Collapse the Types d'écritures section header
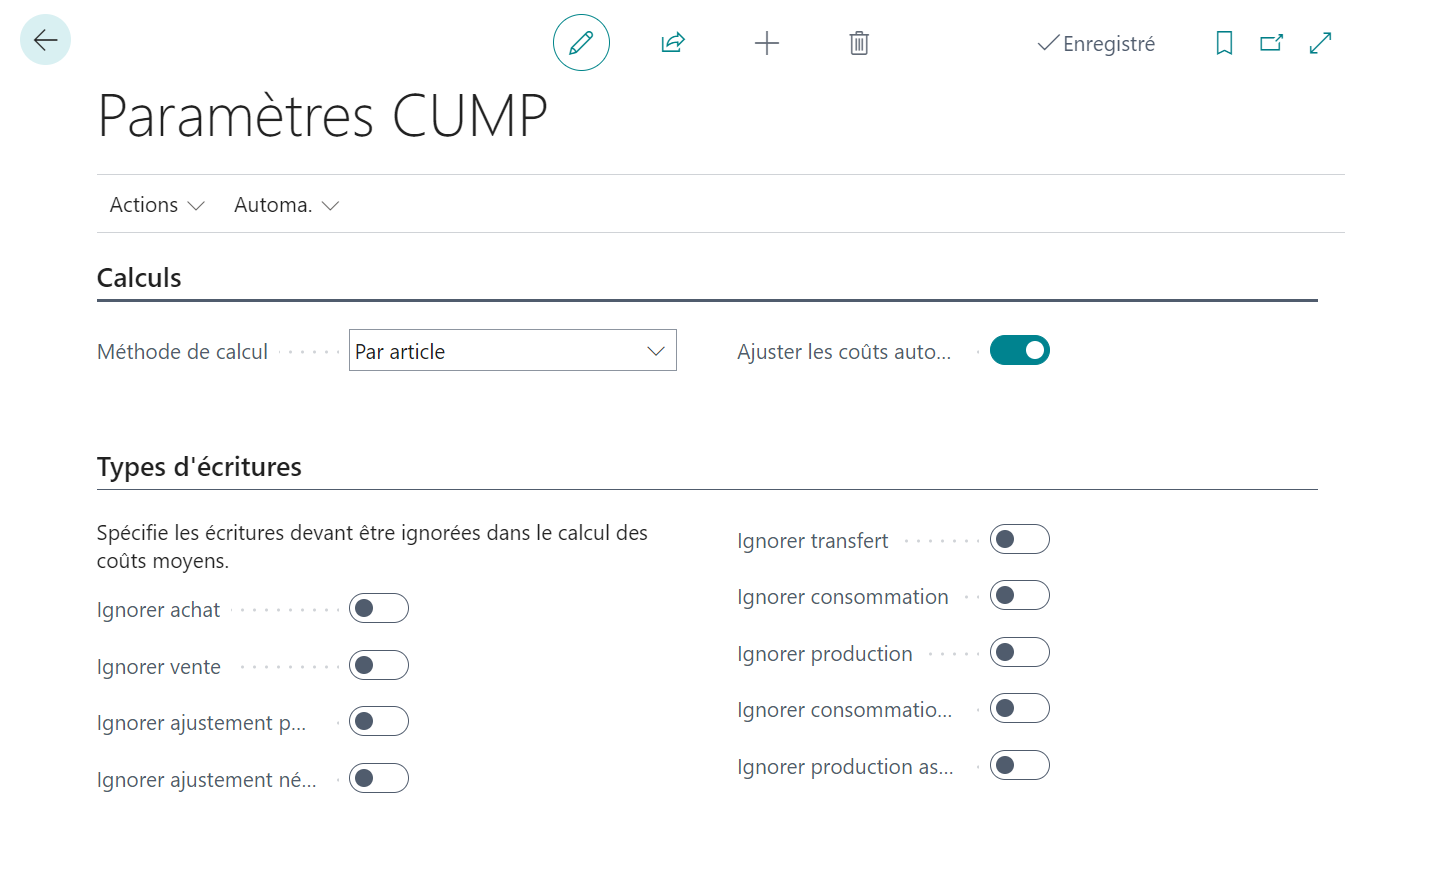The height and width of the screenshot is (869, 1440). (x=199, y=467)
